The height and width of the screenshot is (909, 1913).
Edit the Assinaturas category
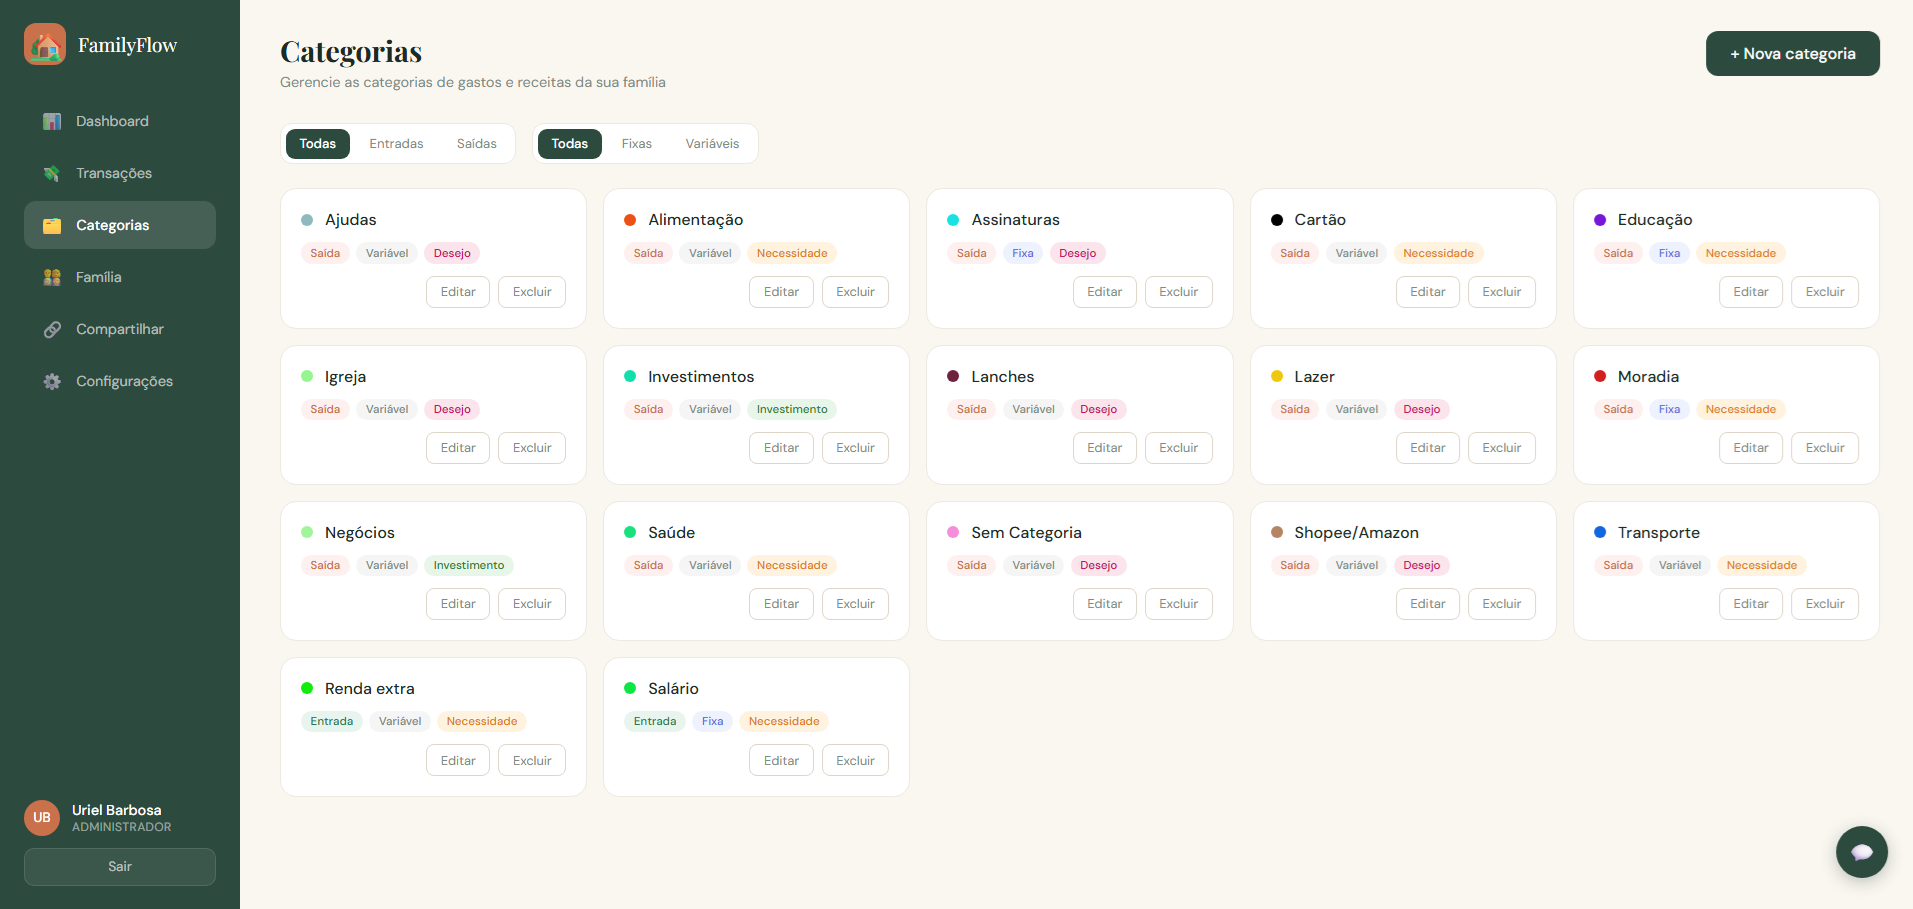(1104, 292)
